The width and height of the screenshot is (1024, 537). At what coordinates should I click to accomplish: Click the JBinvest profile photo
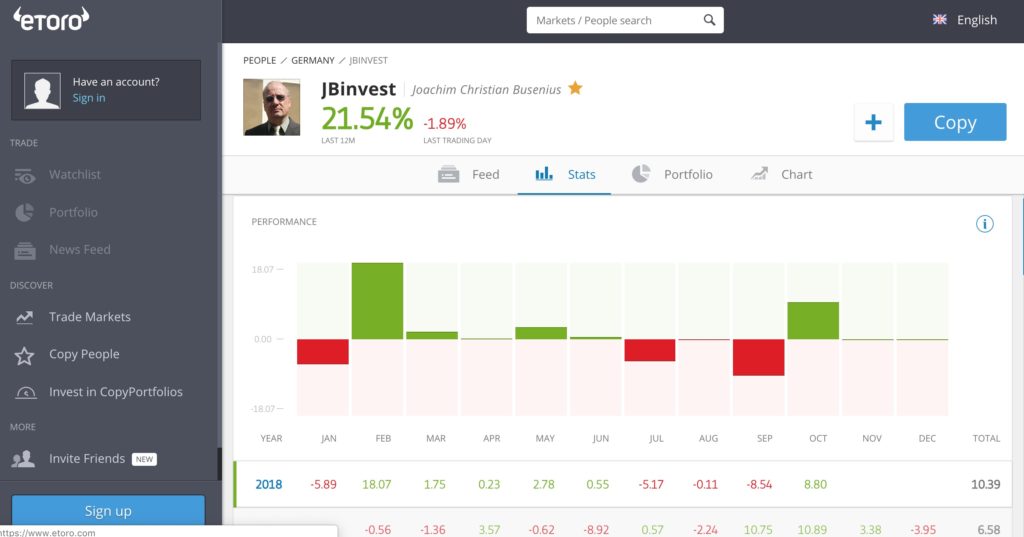272,107
